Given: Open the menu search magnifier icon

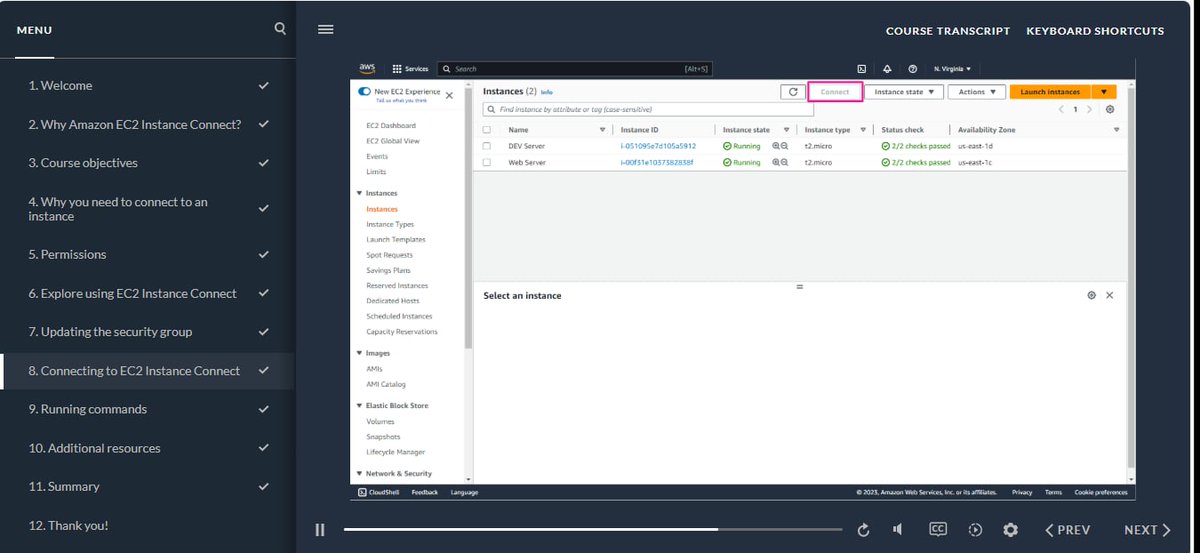Looking at the screenshot, I should pyautogui.click(x=280, y=29).
